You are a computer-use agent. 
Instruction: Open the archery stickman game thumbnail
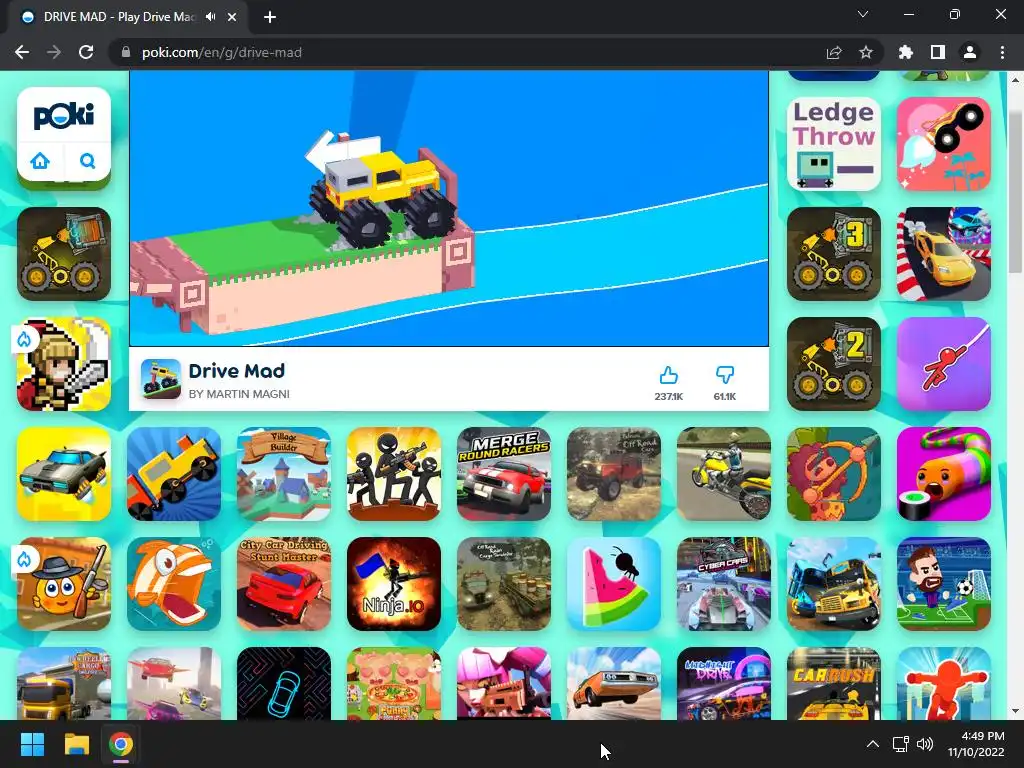coord(834,474)
